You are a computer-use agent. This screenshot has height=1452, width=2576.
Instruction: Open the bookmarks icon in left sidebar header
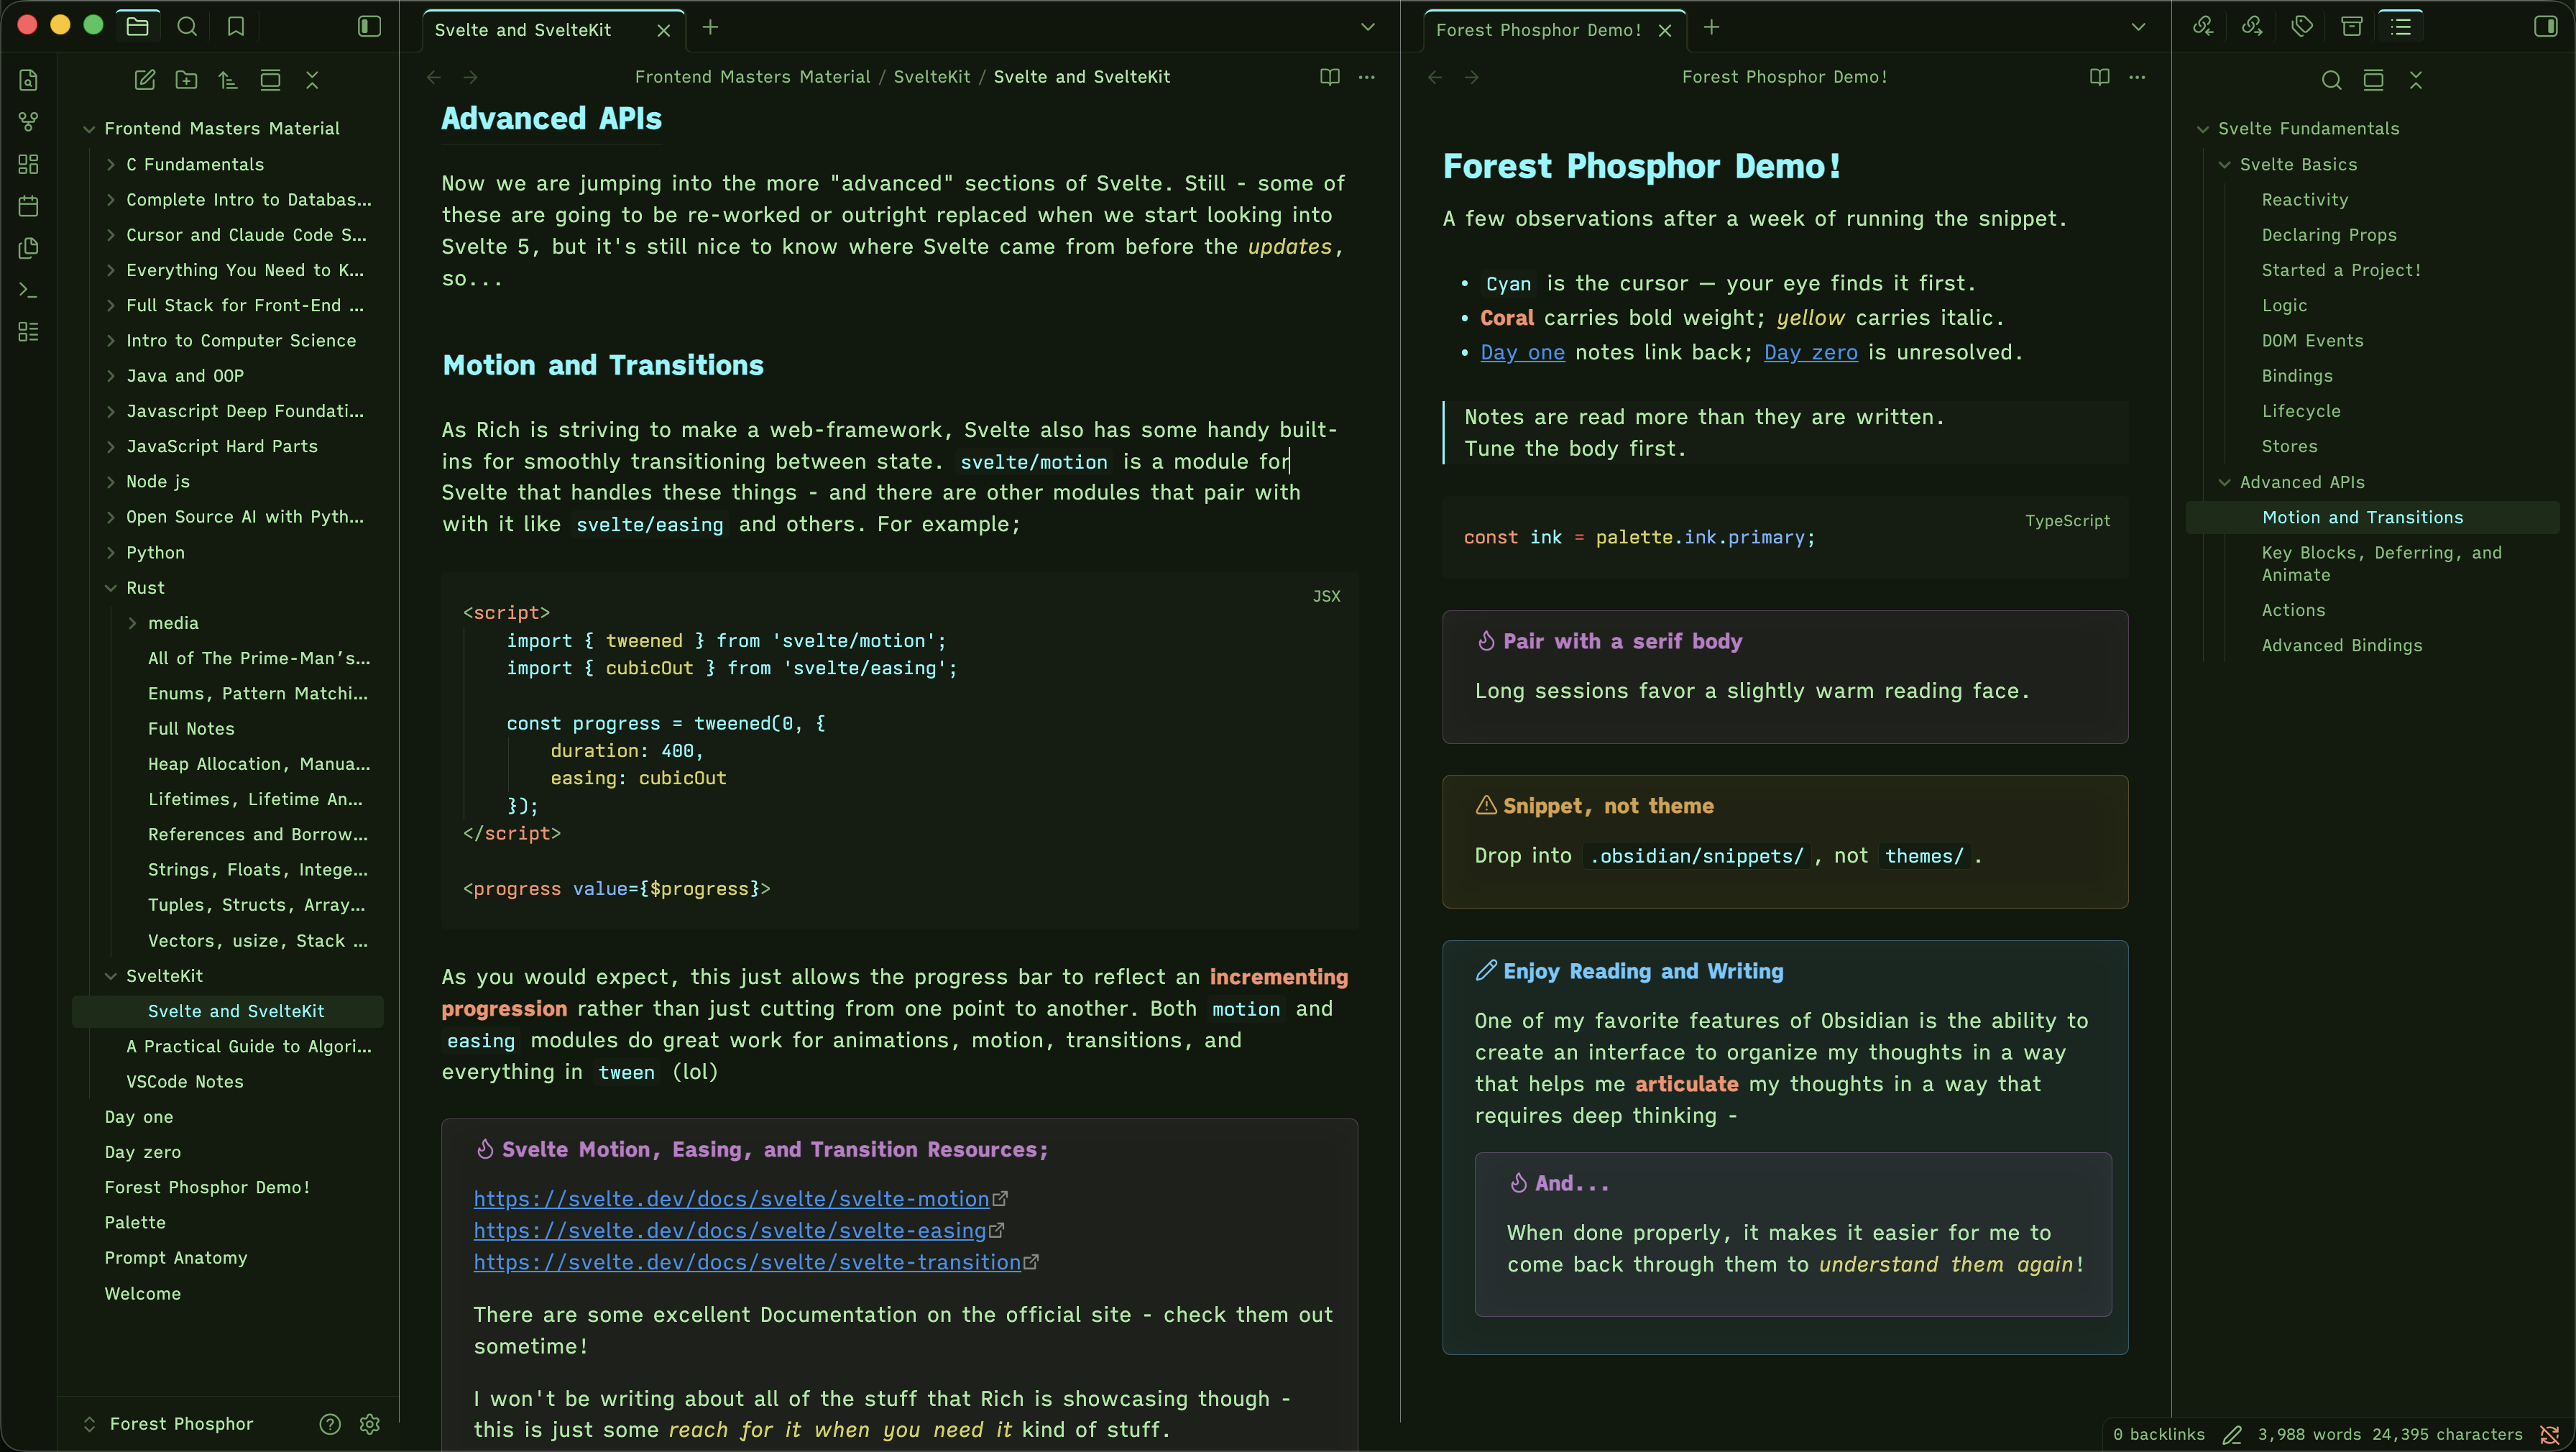(x=236, y=27)
